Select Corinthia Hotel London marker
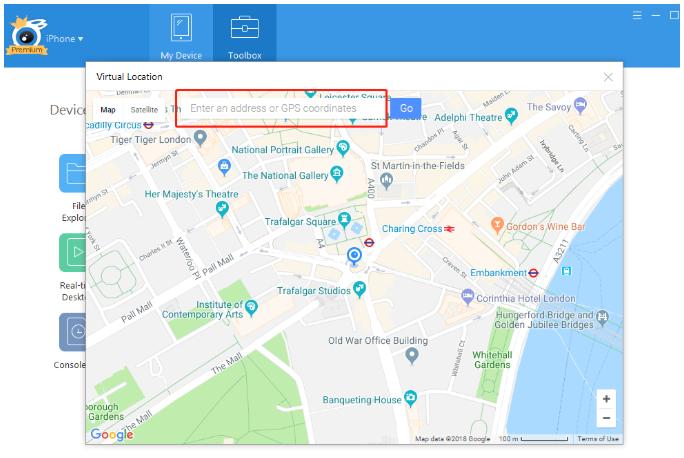Image resolution: width=684 pixels, height=458 pixels. (467, 297)
